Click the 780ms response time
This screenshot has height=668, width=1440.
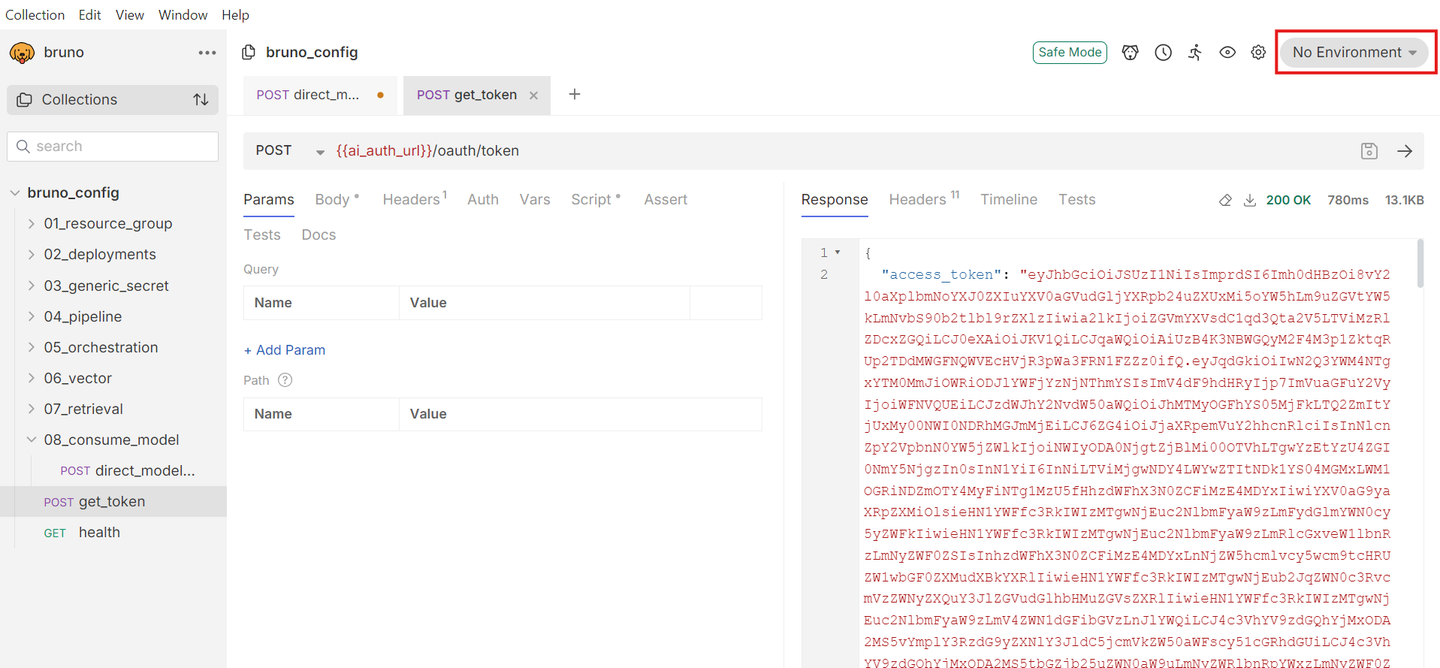pyautogui.click(x=1348, y=200)
